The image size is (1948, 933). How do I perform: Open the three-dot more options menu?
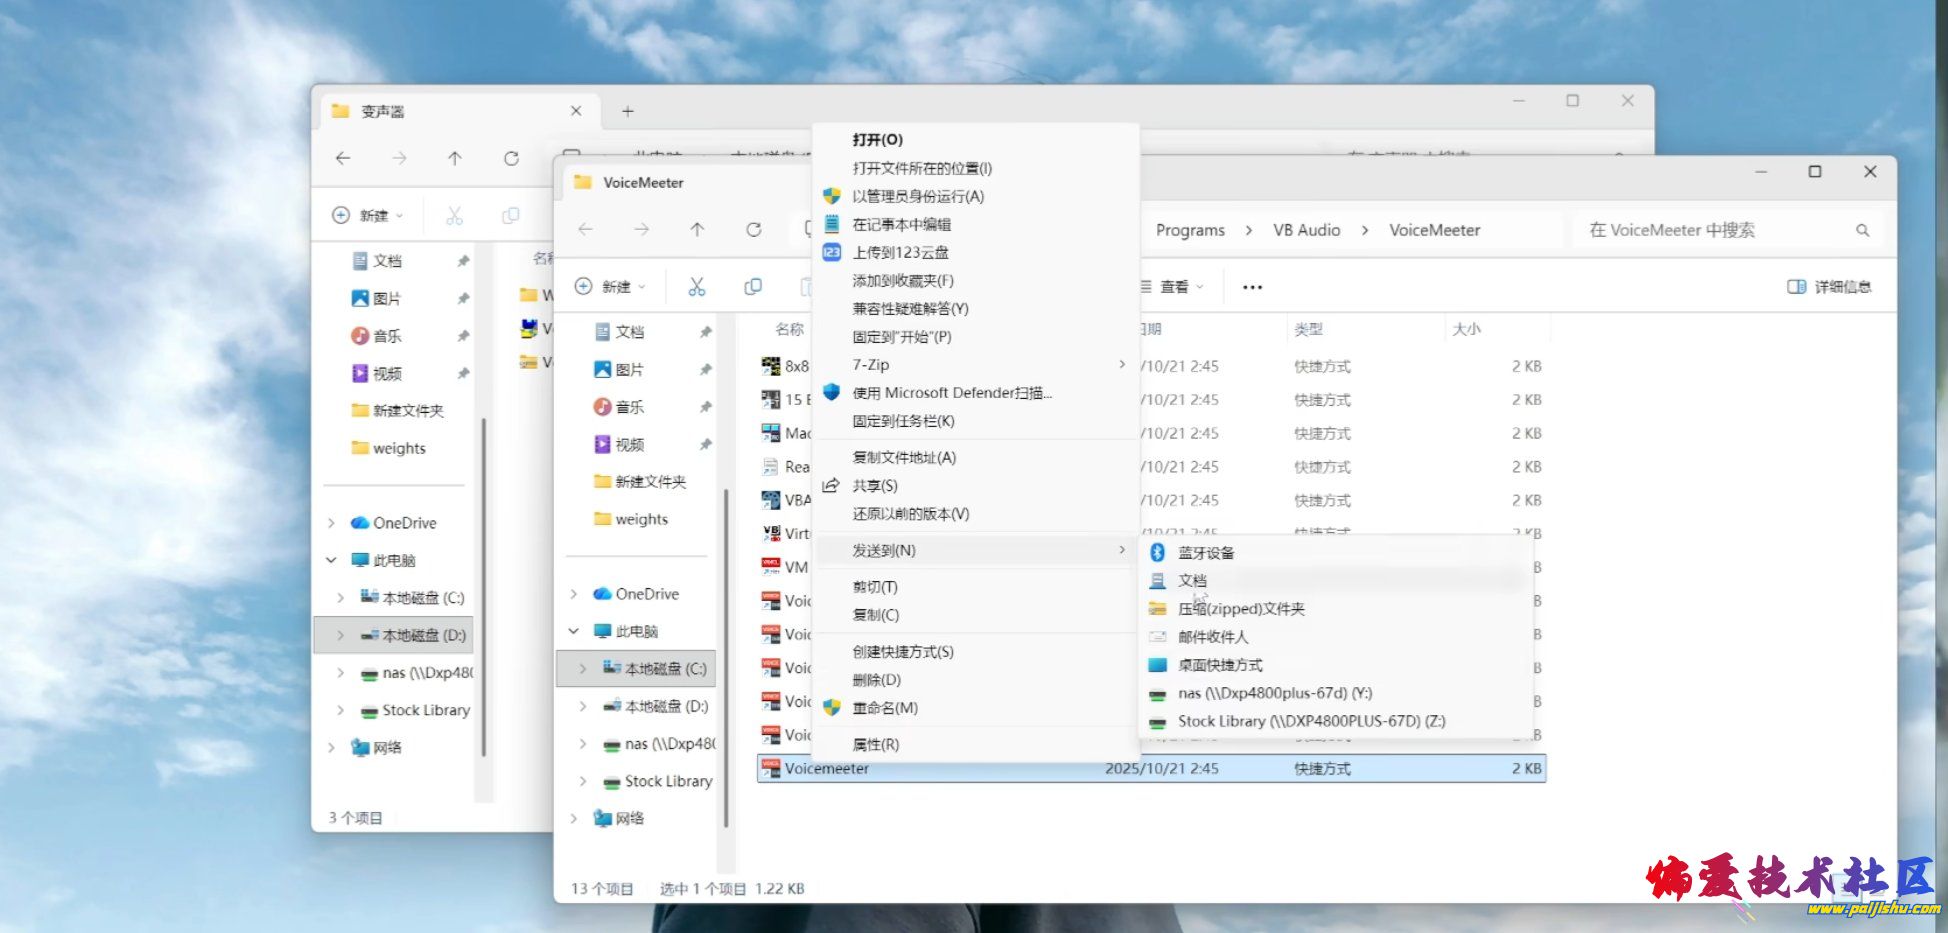coord(1252,287)
